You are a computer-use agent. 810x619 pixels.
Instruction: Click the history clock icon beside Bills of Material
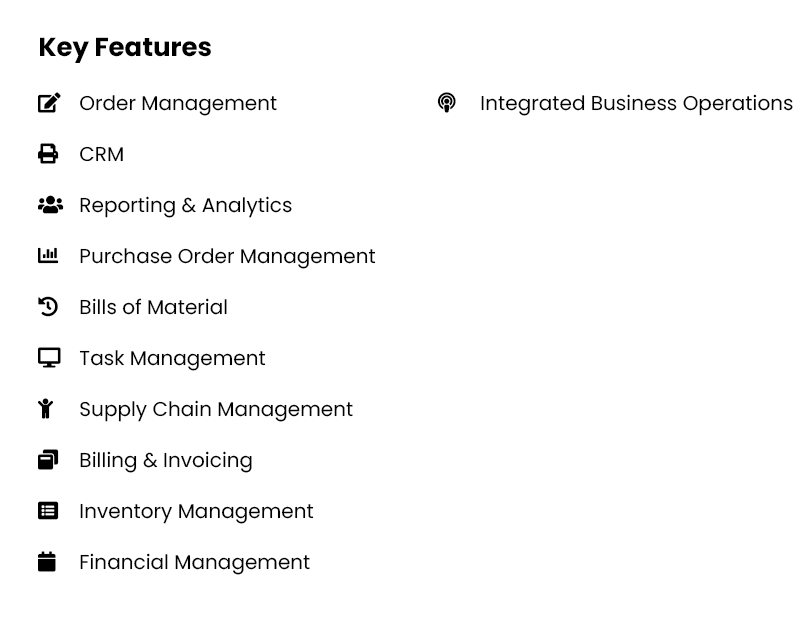48,306
